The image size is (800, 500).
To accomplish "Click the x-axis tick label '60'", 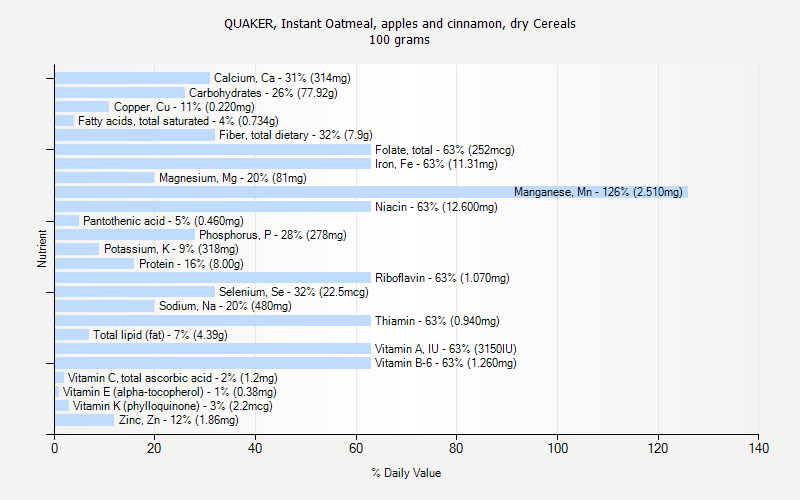I will pos(356,448).
